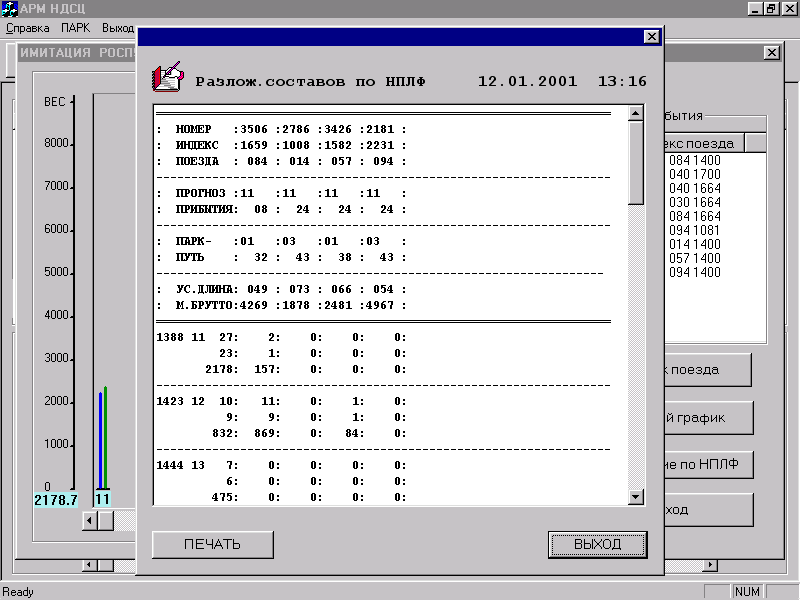Screen dimensions: 800x600
Task: Click the partially hidden 'поезда' button behind the dialog
Action: [x=708, y=369]
